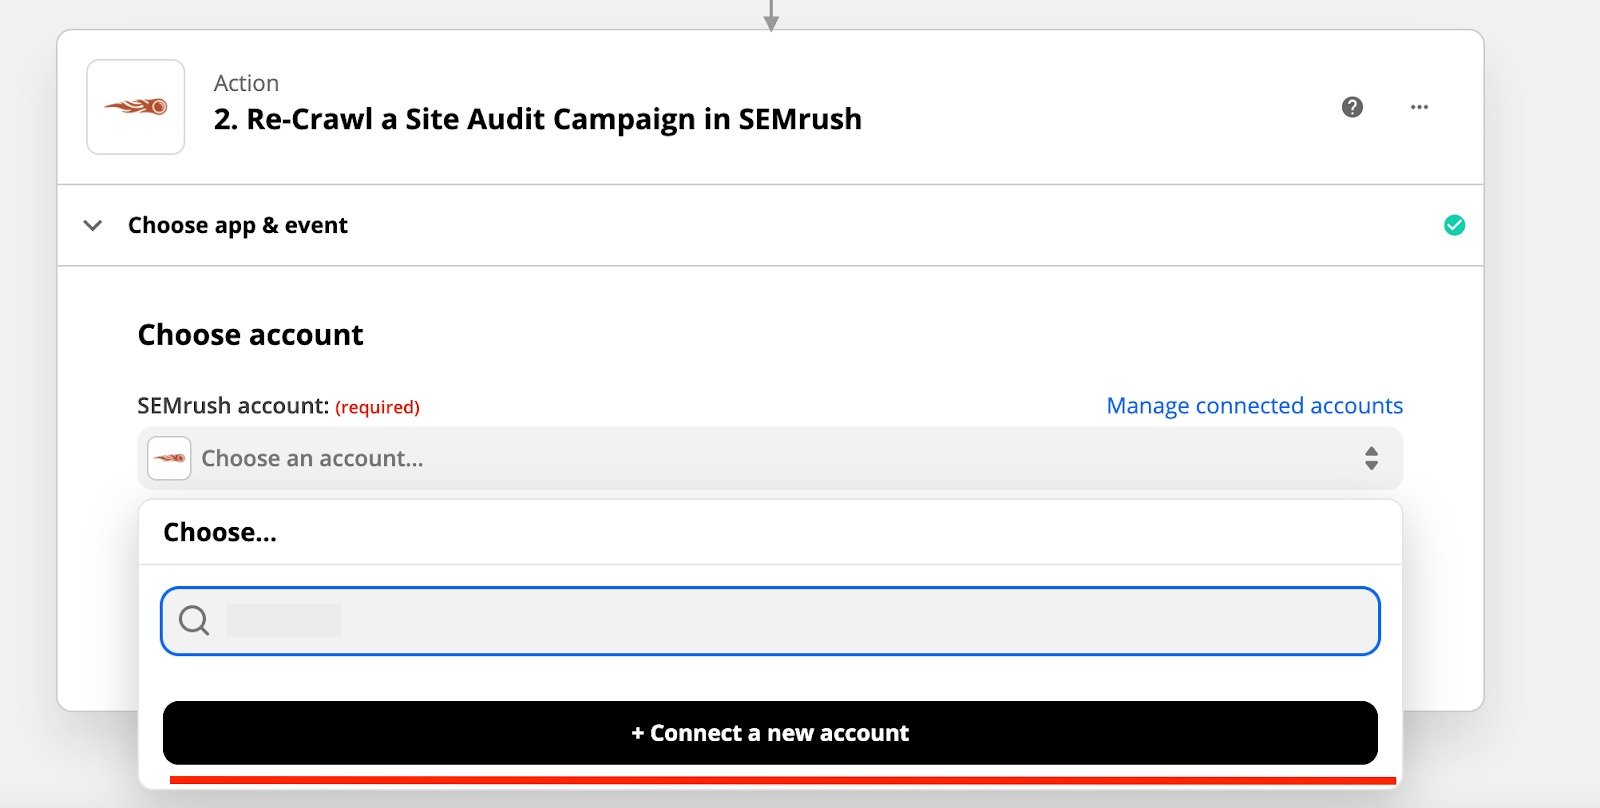Collapse the Choose app & event chevron
The width and height of the screenshot is (1600, 808).
click(x=93, y=225)
